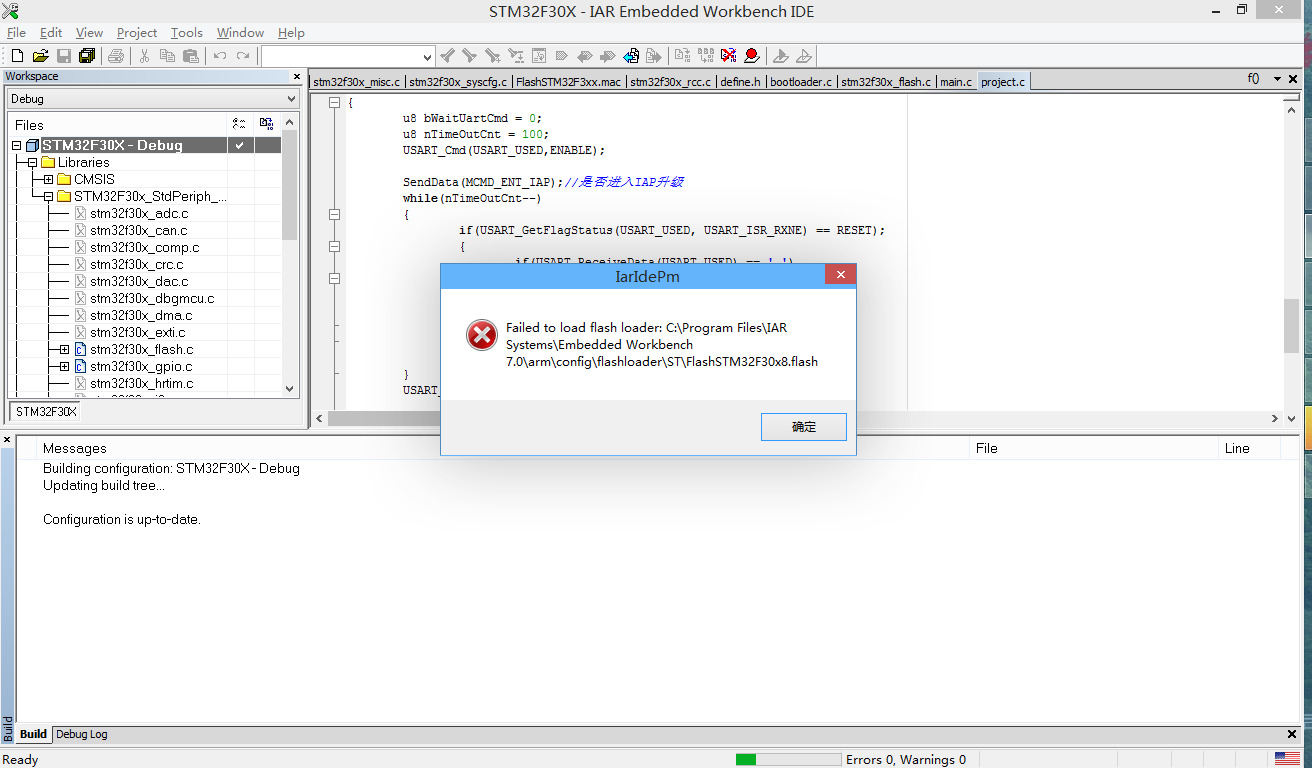Click the editor horizontal scrollbar
The image size is (1312, 768).
(x=798, y=418)
